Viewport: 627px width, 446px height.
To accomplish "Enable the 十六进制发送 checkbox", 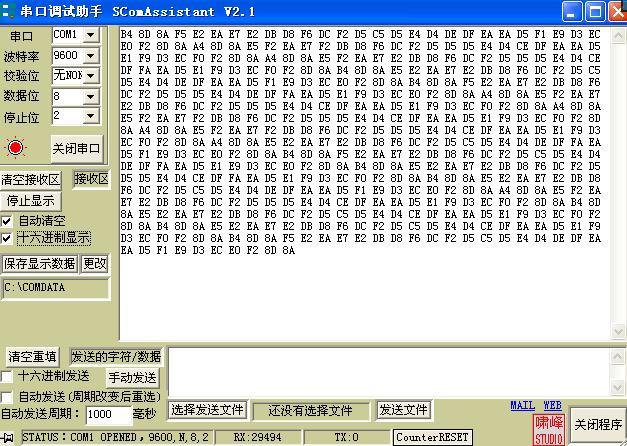I will coord(6,376).
